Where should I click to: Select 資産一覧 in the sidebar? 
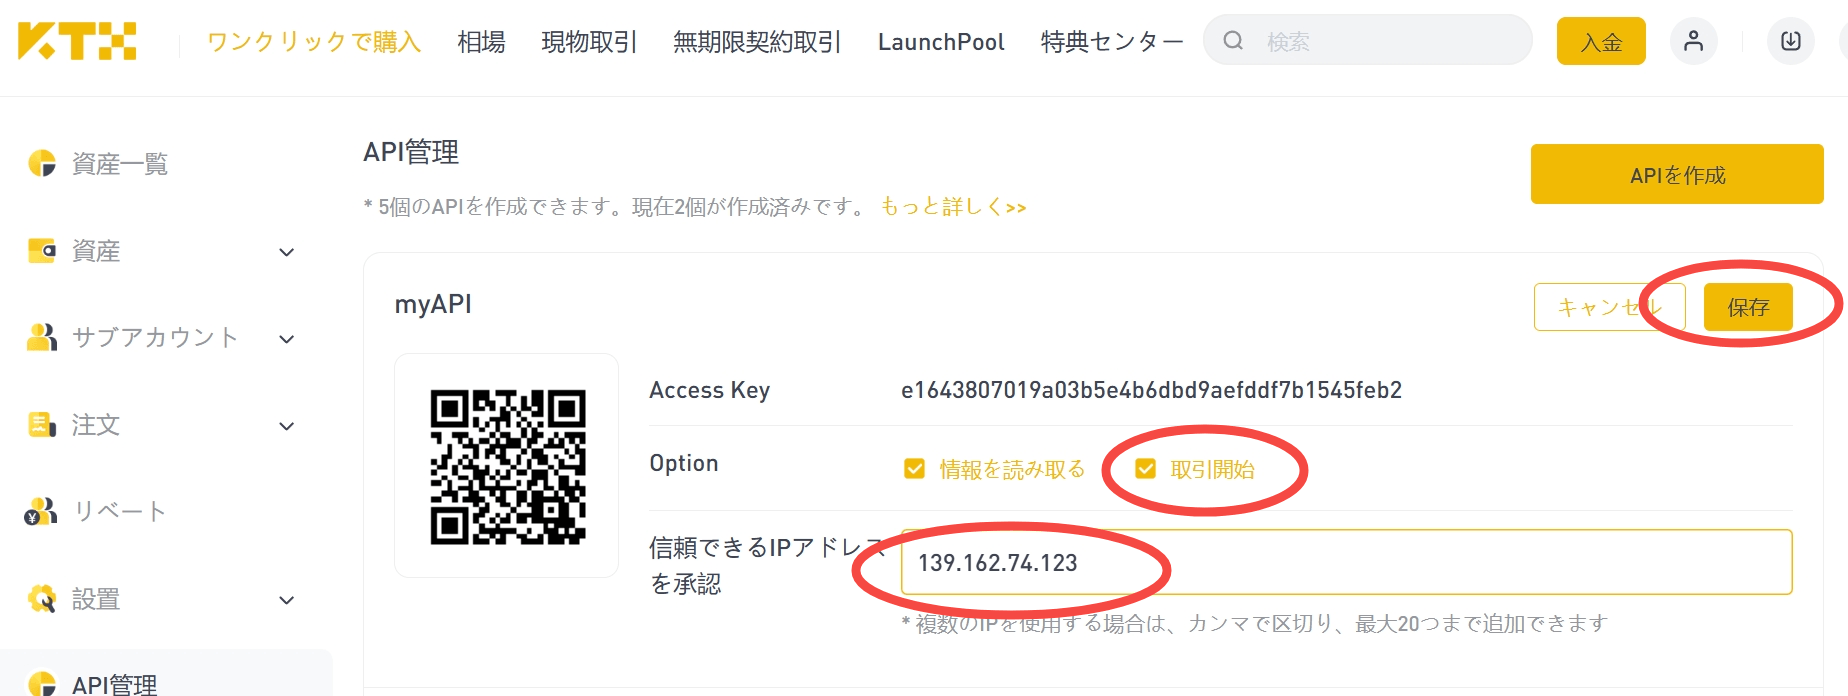120,163
